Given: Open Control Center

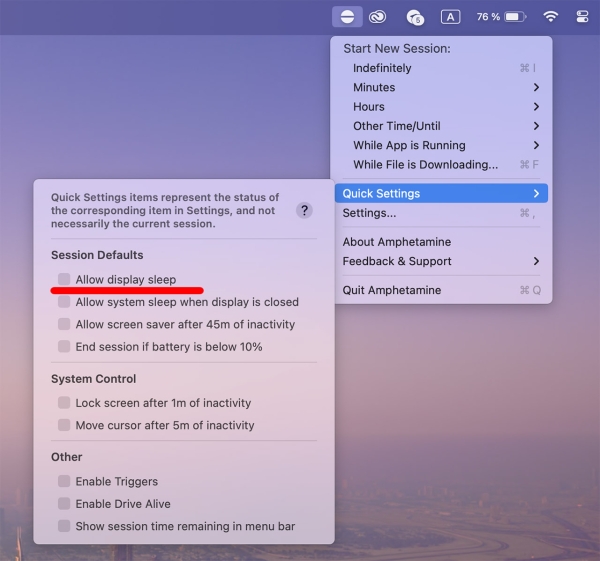Looking at the screenshot, I should pos(582,17).
